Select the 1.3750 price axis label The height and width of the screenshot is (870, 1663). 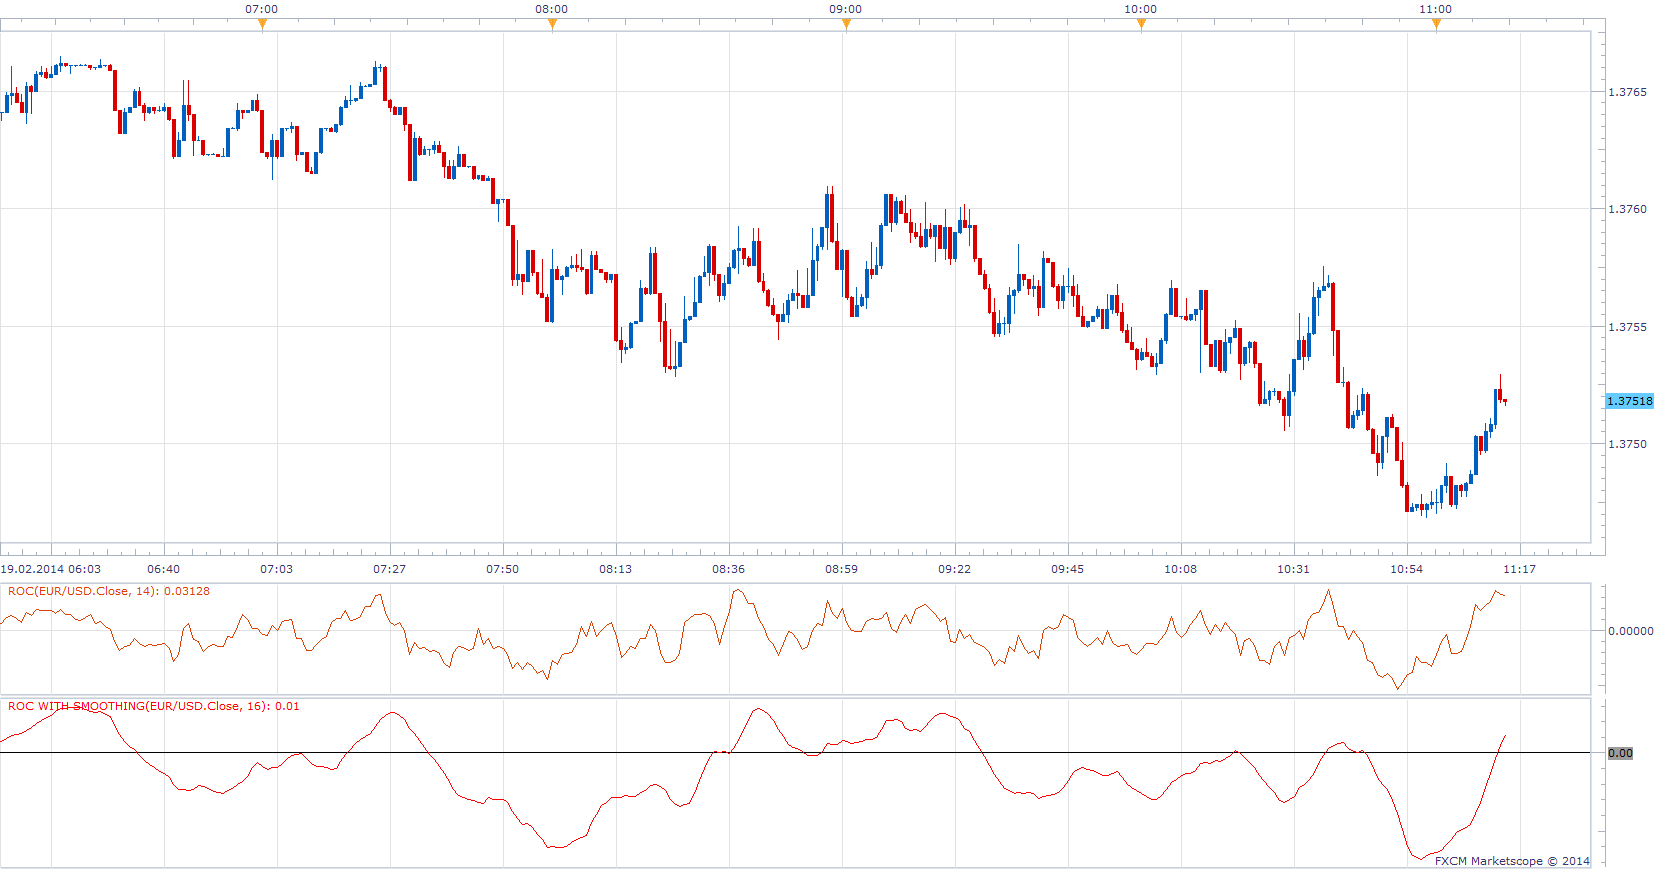[1627, 444]
